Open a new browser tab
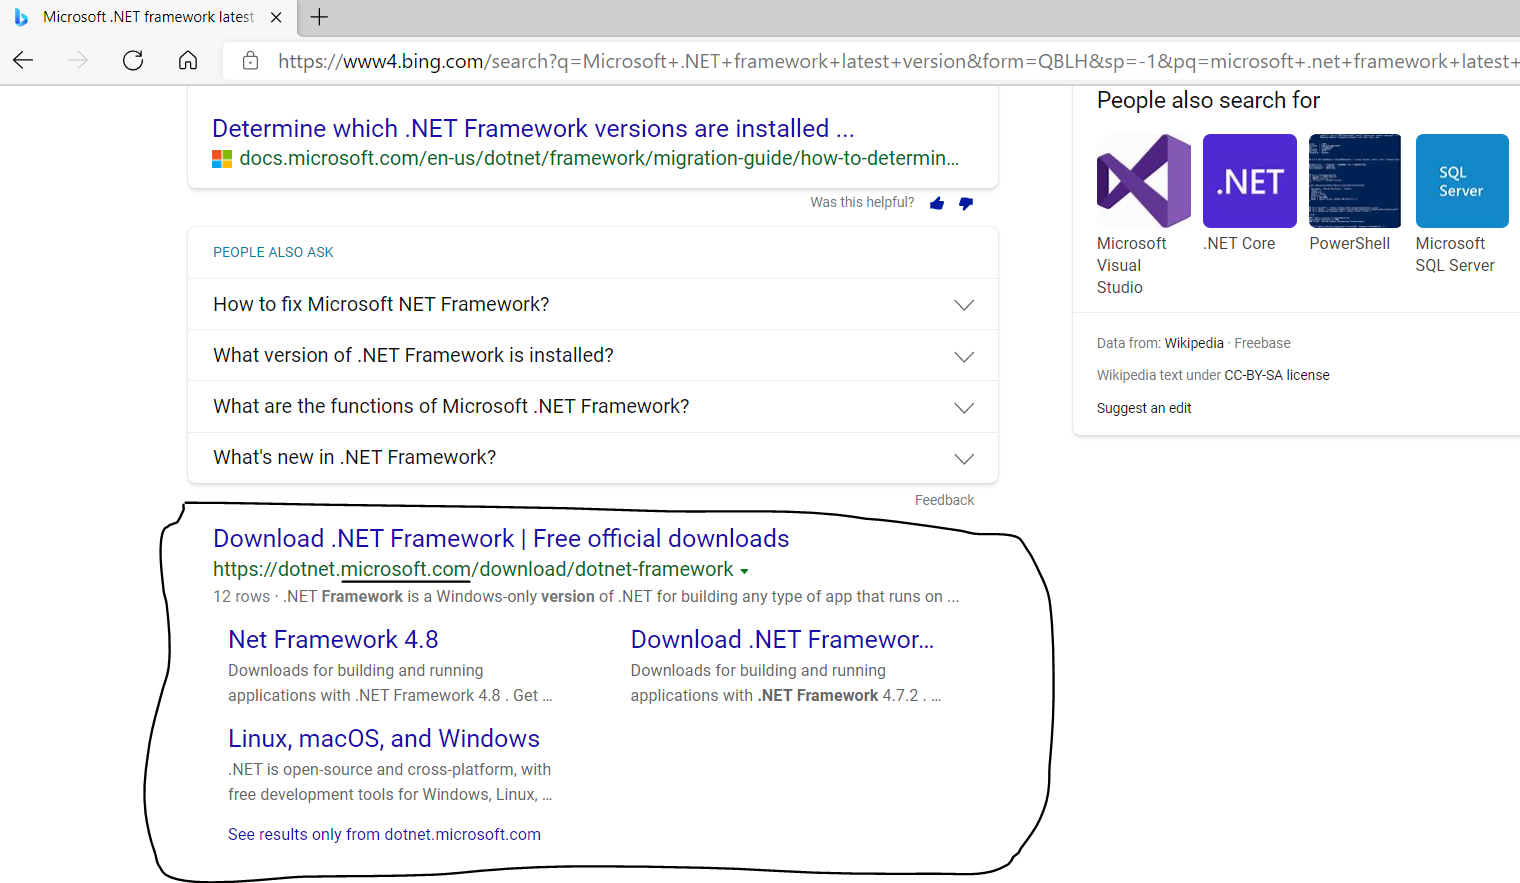Screen dimensions: 1520x883 point(319,17)
